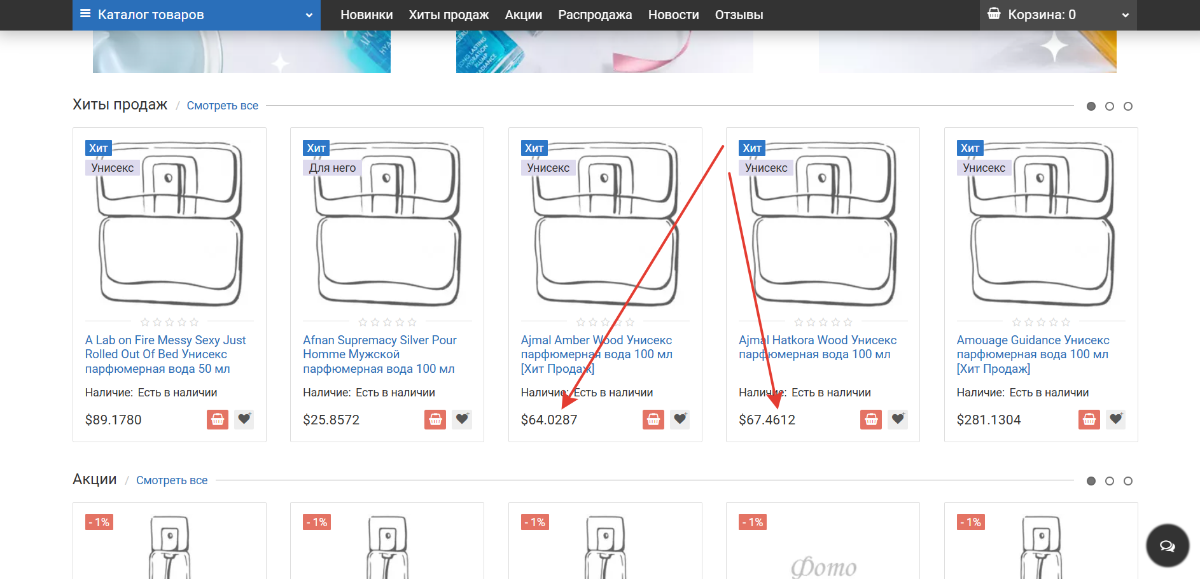Open the Хиты продаж menu item

[x=449, y=15]
